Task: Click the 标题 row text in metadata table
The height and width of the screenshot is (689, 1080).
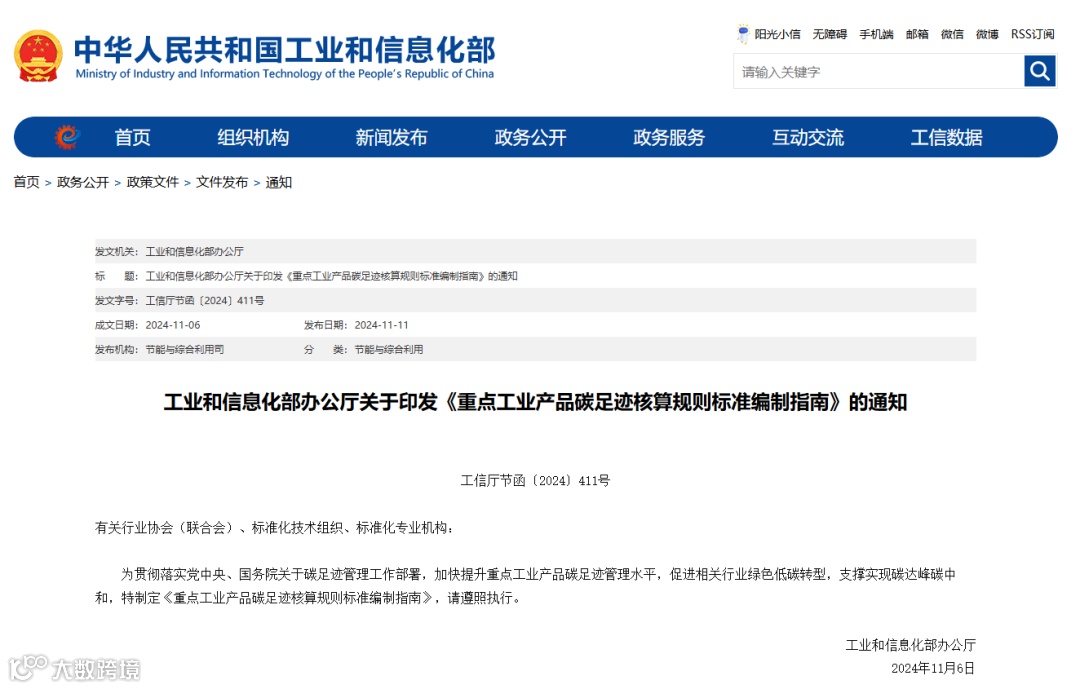Action: click(x=331, y=276)
